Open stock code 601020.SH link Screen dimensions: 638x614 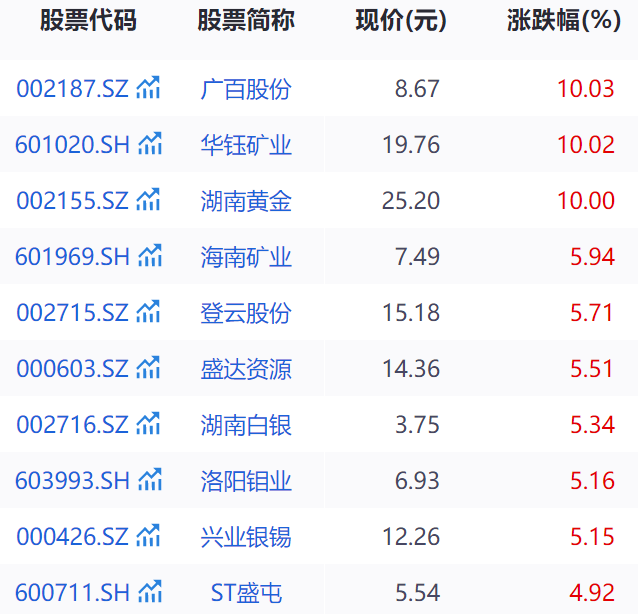[x=72, y=144]
